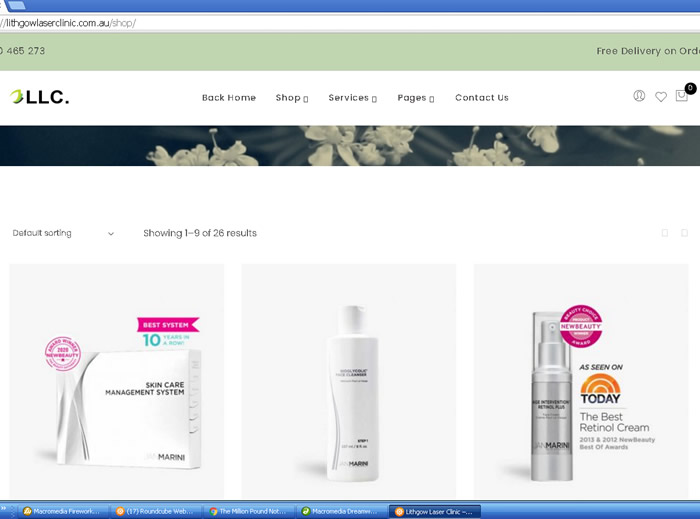
Task: Open the user account icon
Action: (x=639, y=96)
